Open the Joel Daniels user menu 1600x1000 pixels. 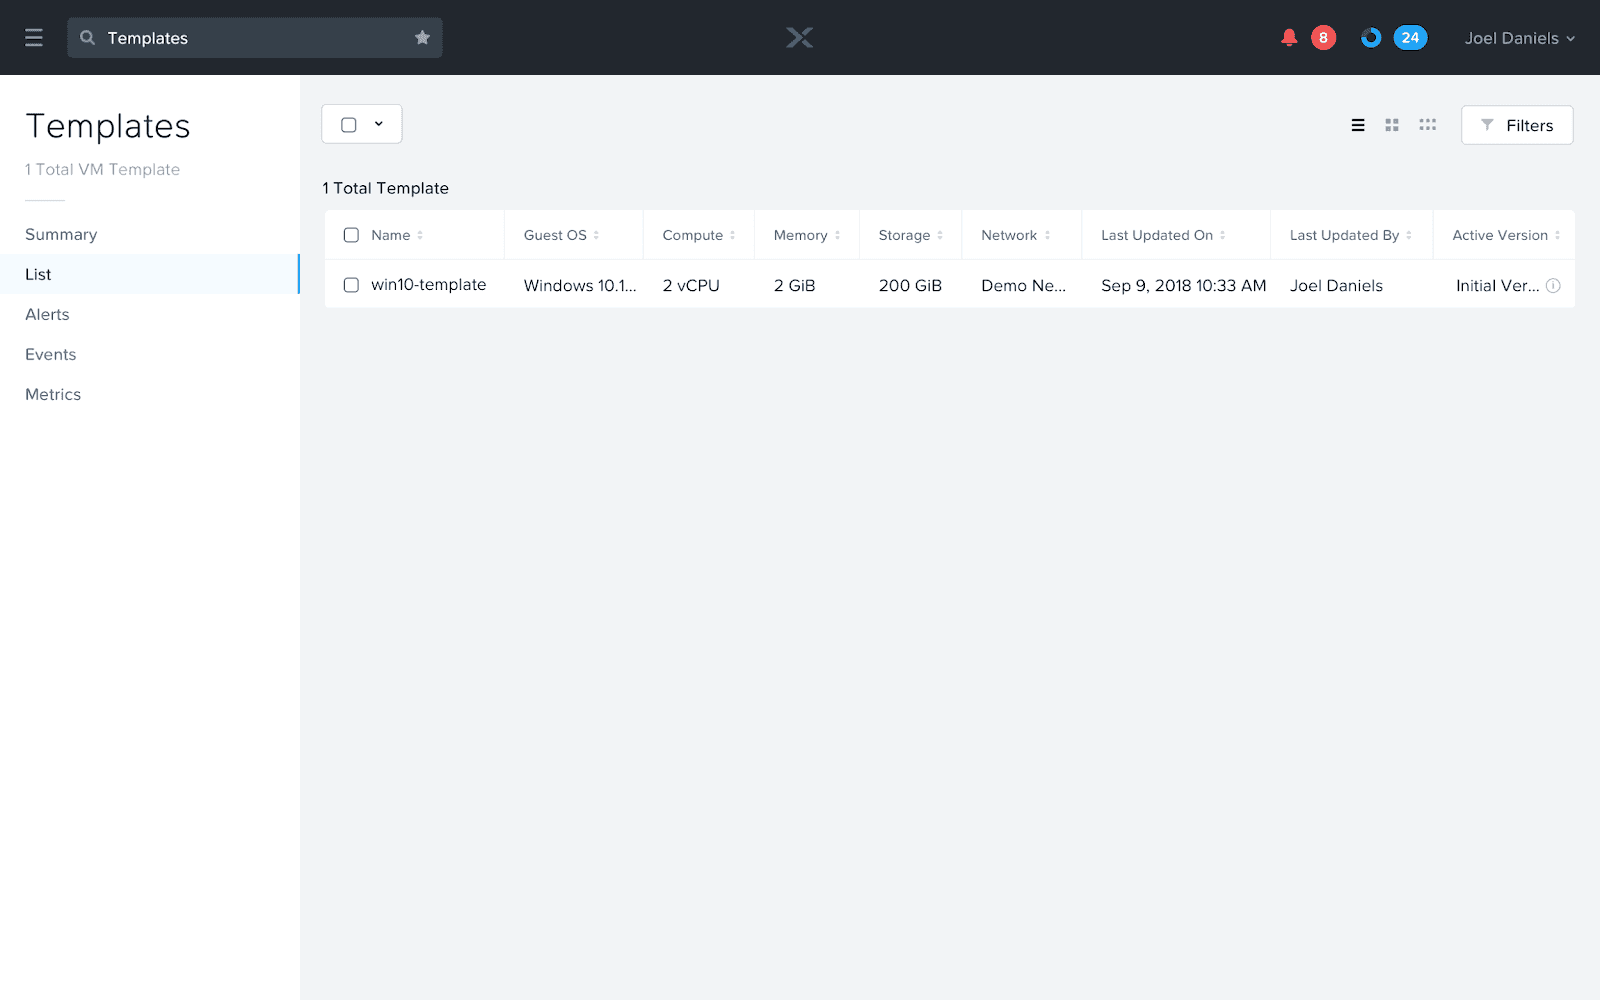point(1520,38)
